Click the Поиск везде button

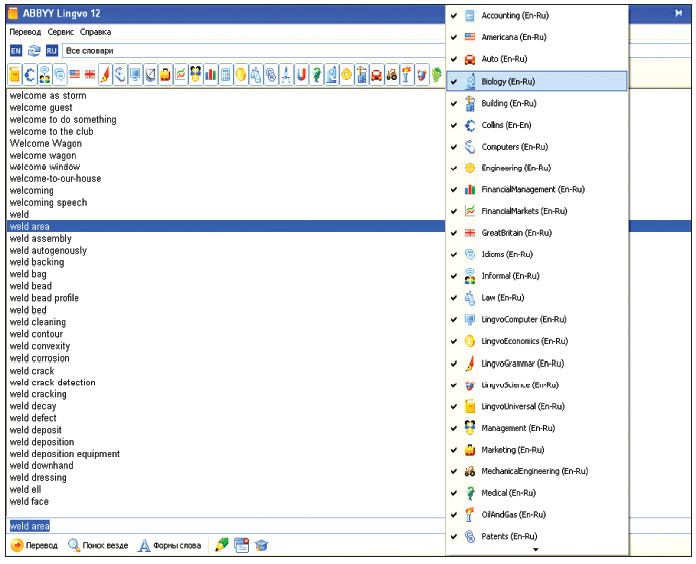pos(98,545)
